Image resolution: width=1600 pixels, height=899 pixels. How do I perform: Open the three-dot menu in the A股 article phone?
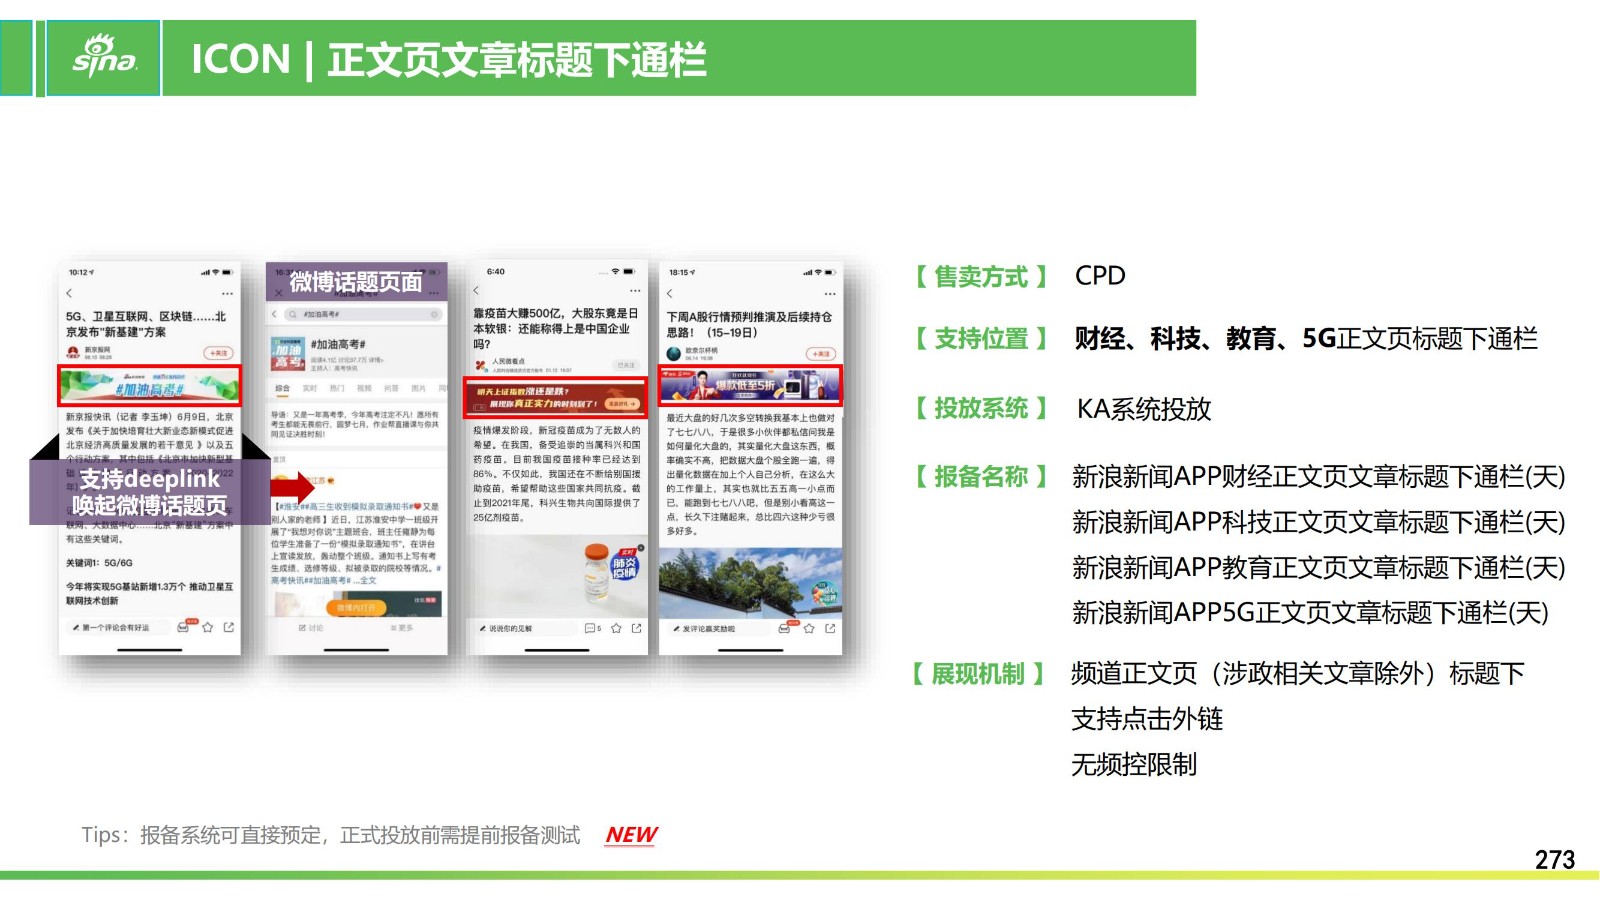829,294
